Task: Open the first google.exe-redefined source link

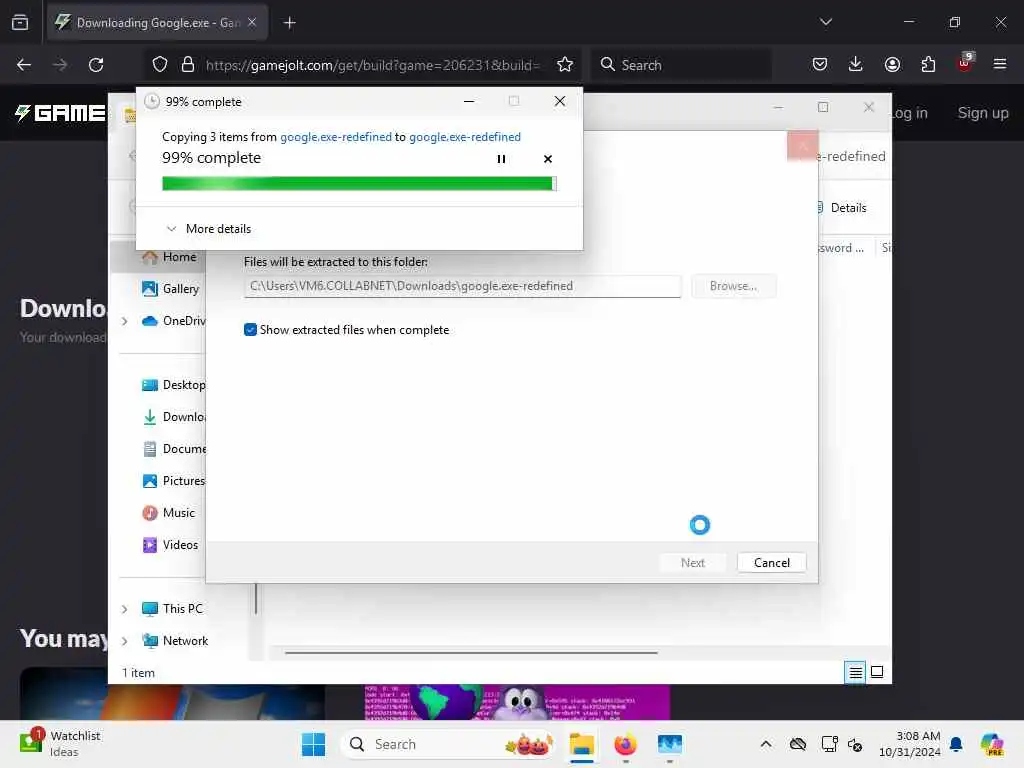Action: click(x=336, y=136)
